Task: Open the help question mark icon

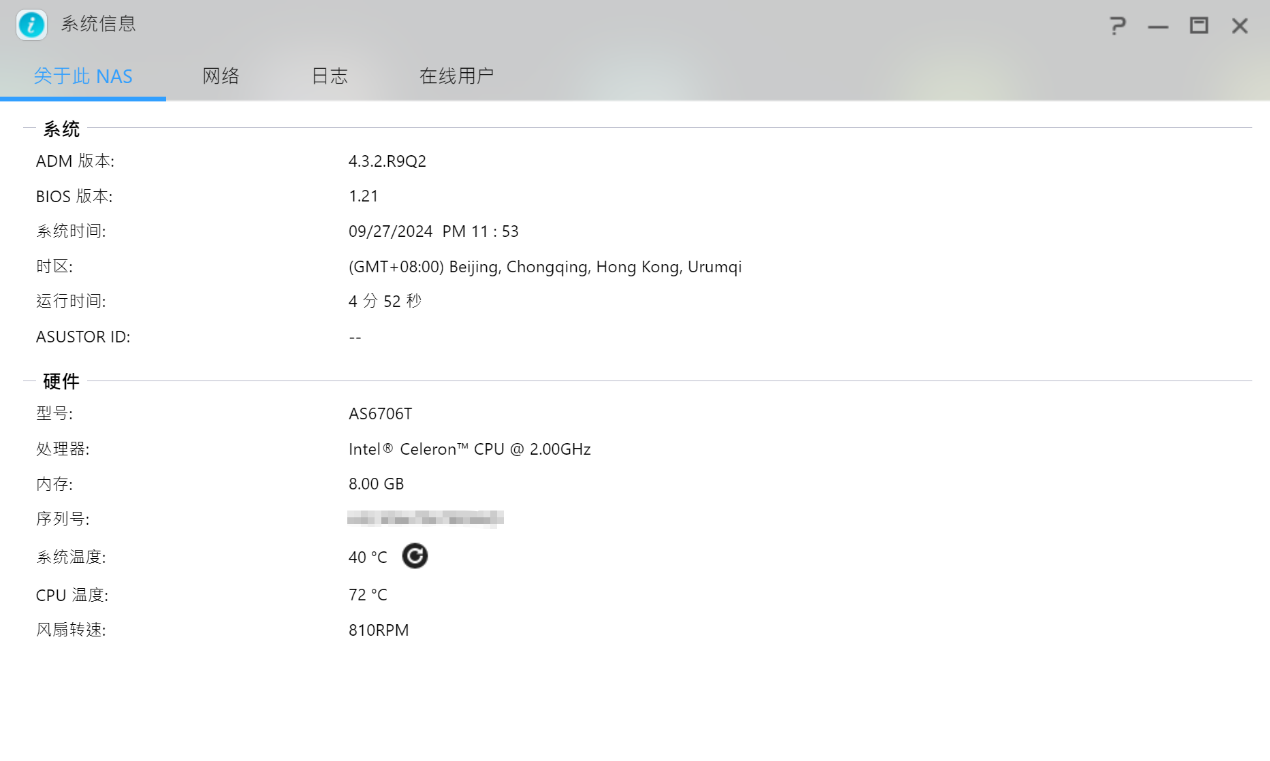Action: pos(1118,26)
